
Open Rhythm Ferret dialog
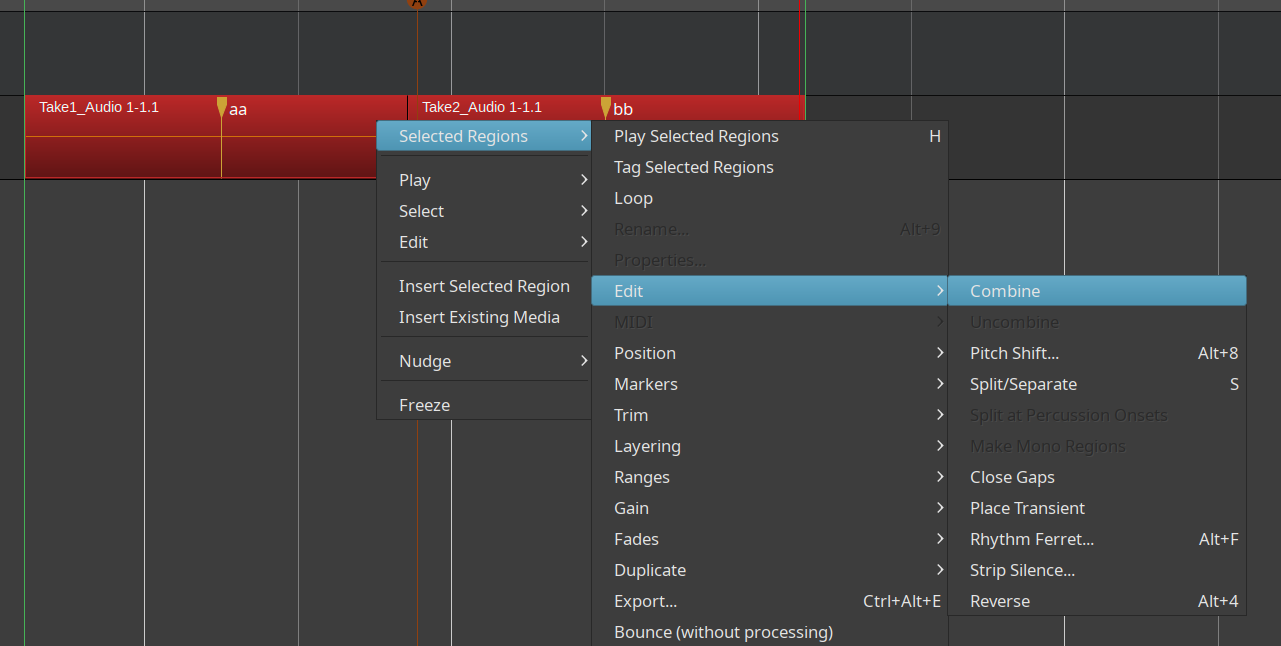click(1032, 539)
